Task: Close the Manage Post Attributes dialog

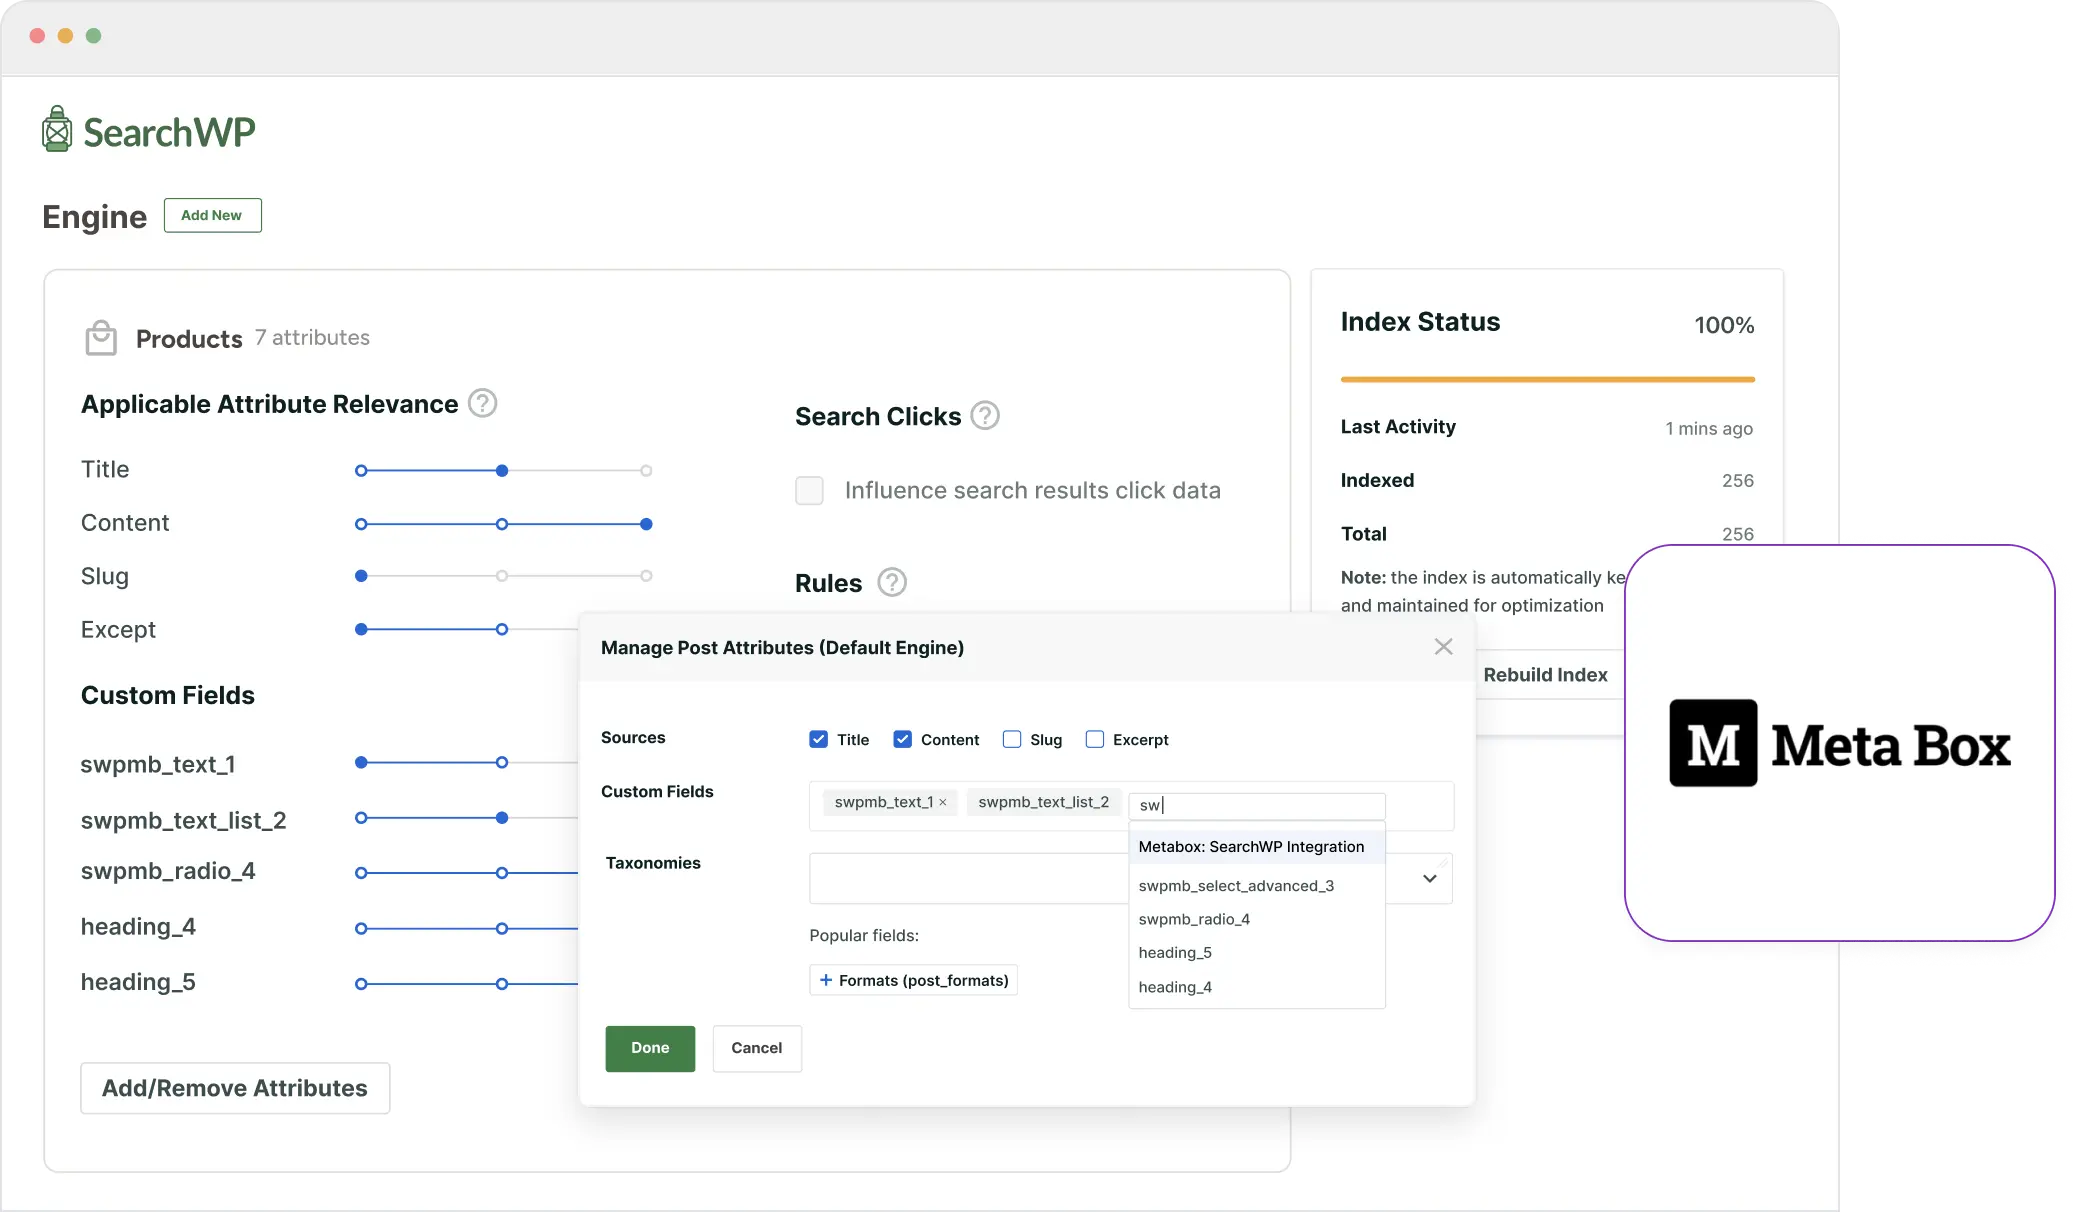Action: pyautogui.click(x=1443, y=646)
